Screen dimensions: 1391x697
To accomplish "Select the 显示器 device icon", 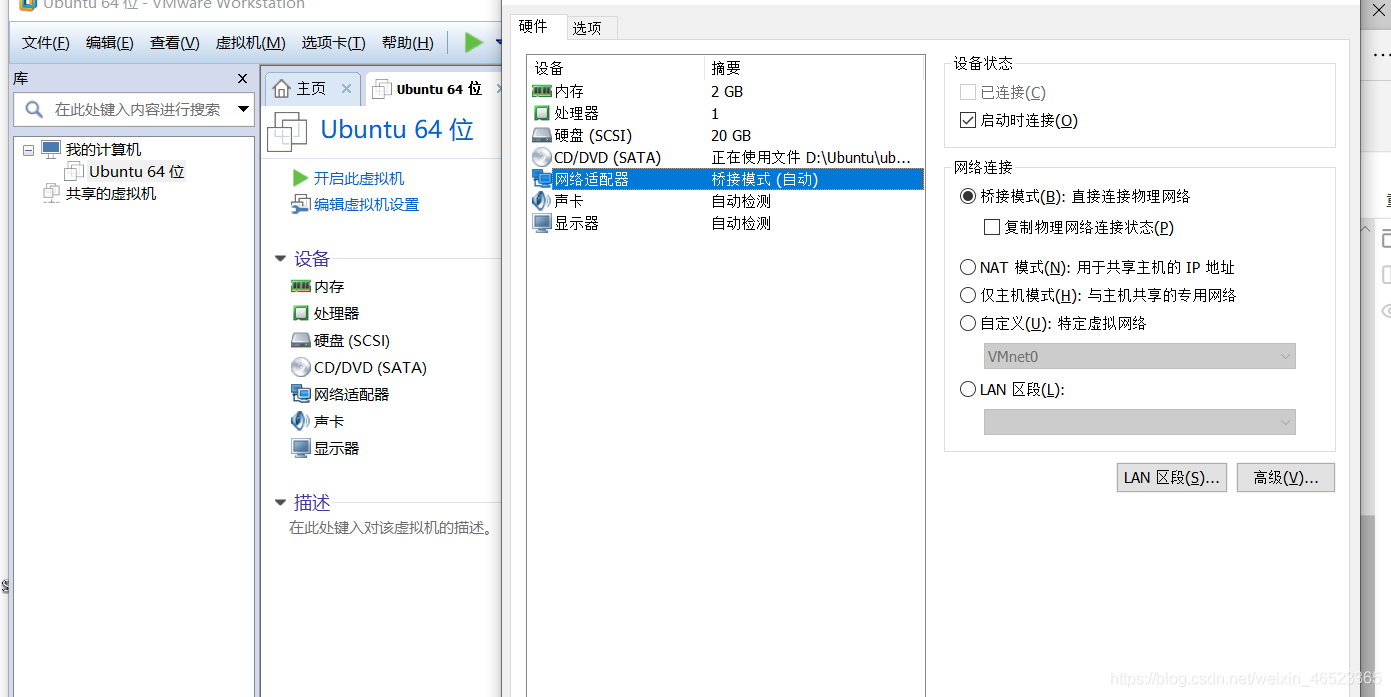I will (300, 448).
